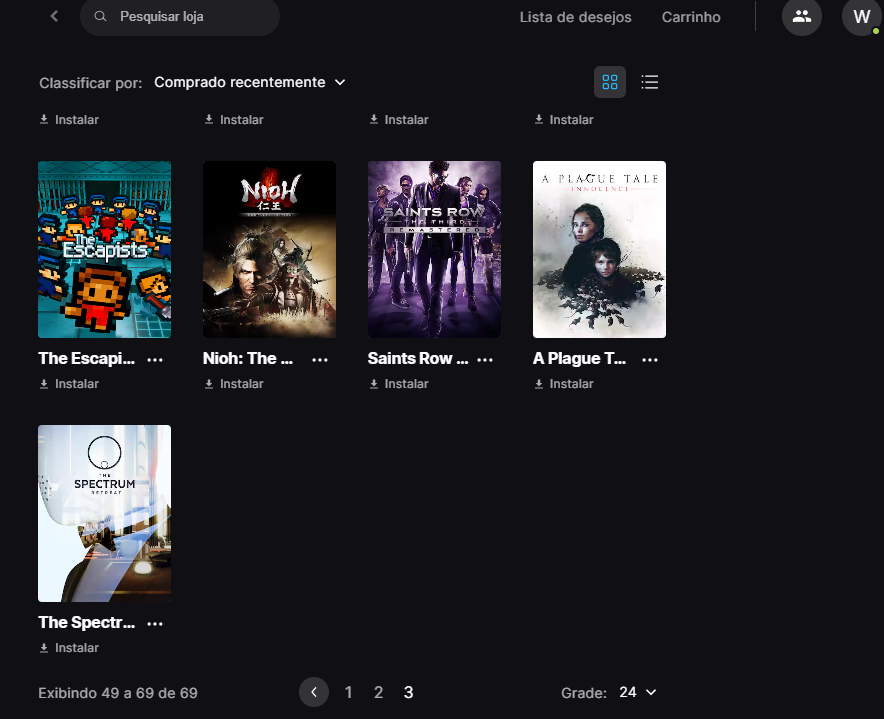Expand the Grade 24 page size dropdown
Viewport: 884px width, 719px height.
click(x=637, y=692)
